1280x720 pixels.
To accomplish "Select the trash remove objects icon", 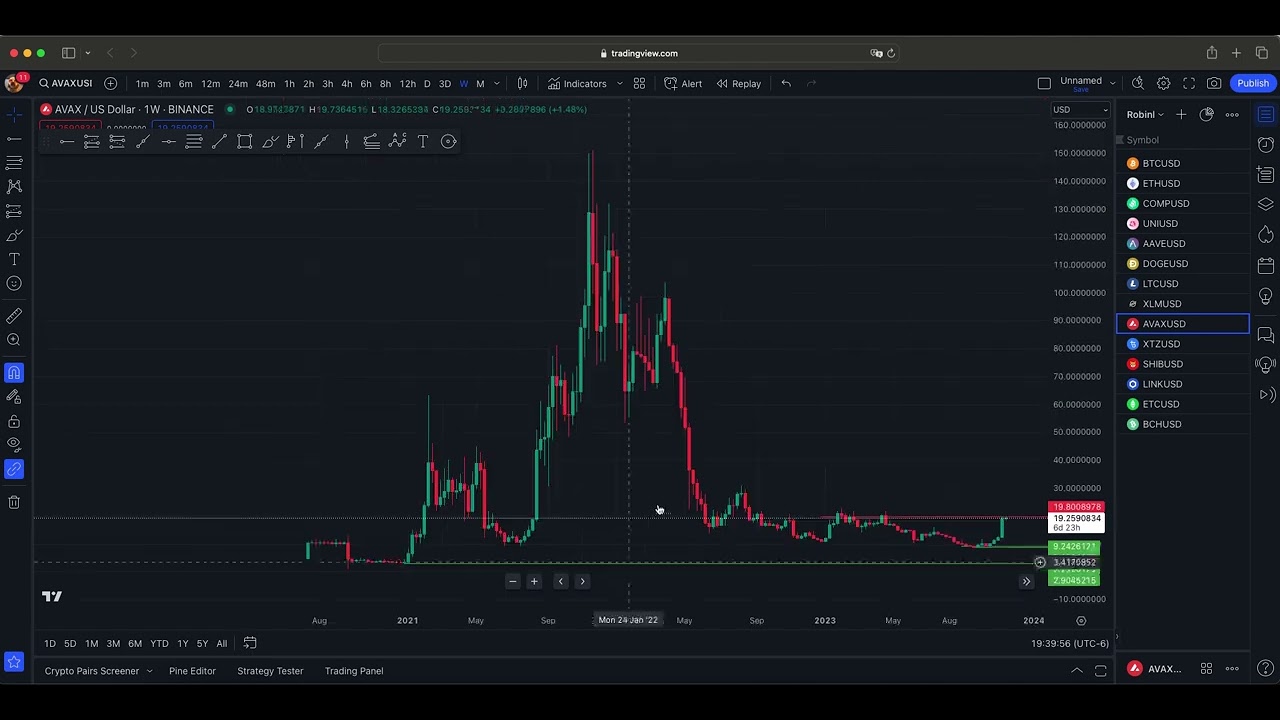I will (14, 502).
